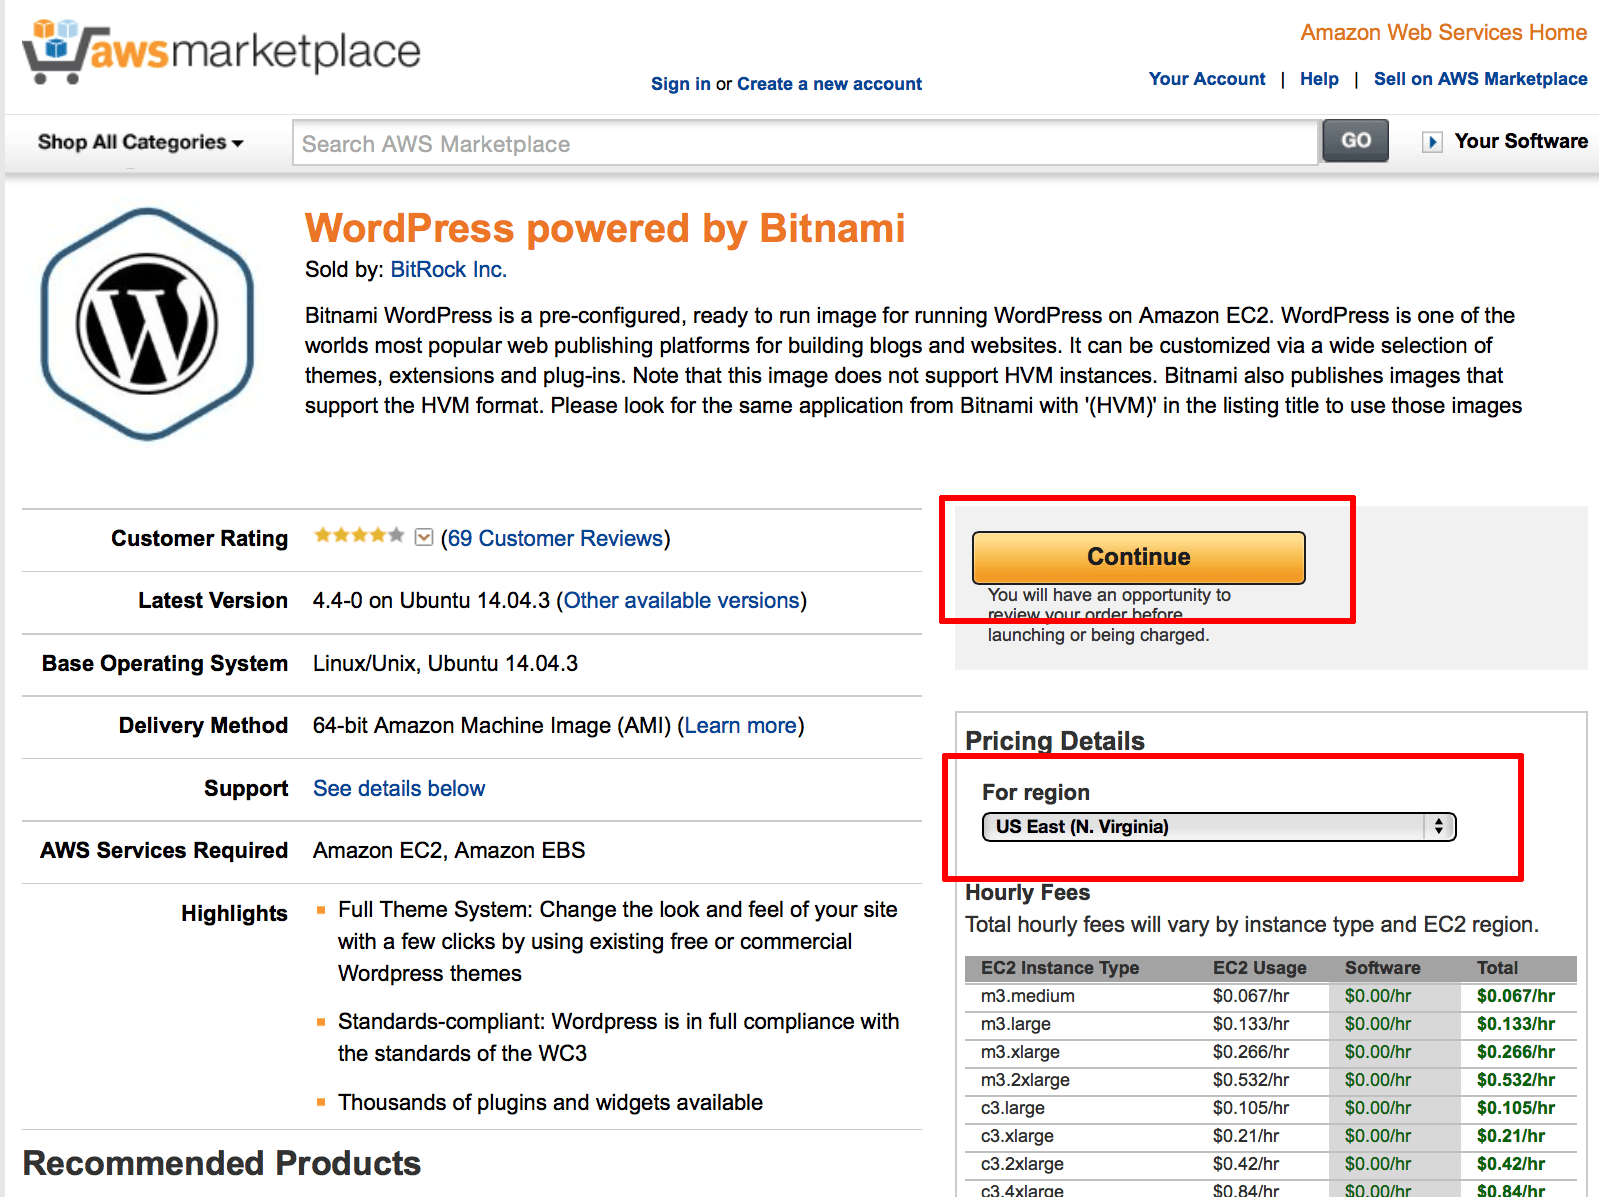Click the $0.105/hr EC2 usage for c3.large

click(x=1251, y=1108)
